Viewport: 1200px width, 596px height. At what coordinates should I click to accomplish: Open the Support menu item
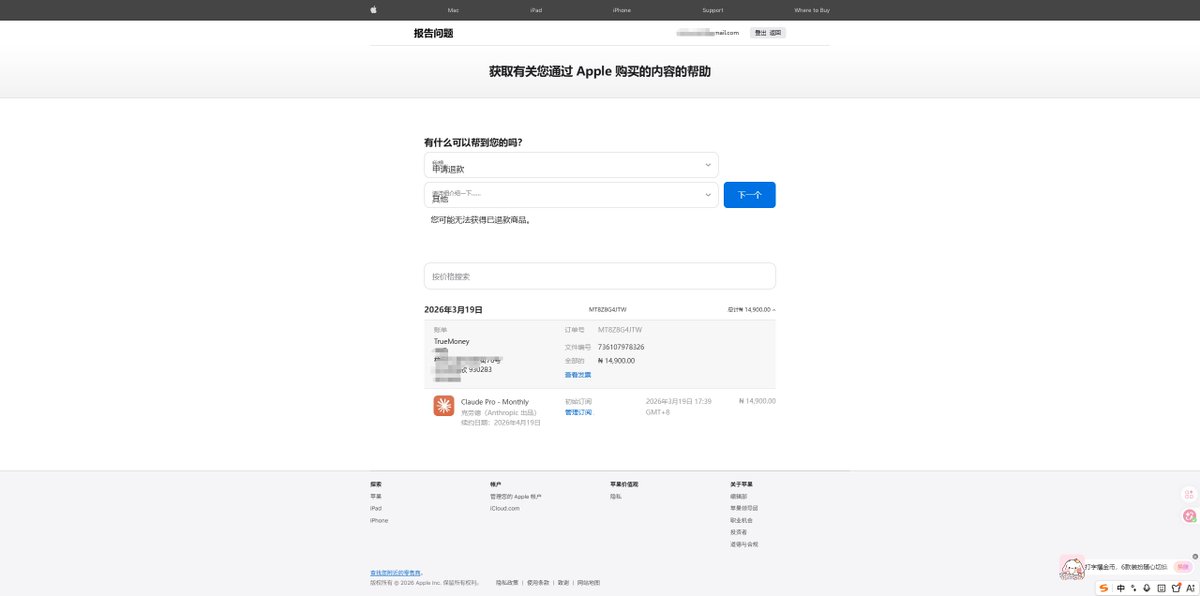(712, 9)
